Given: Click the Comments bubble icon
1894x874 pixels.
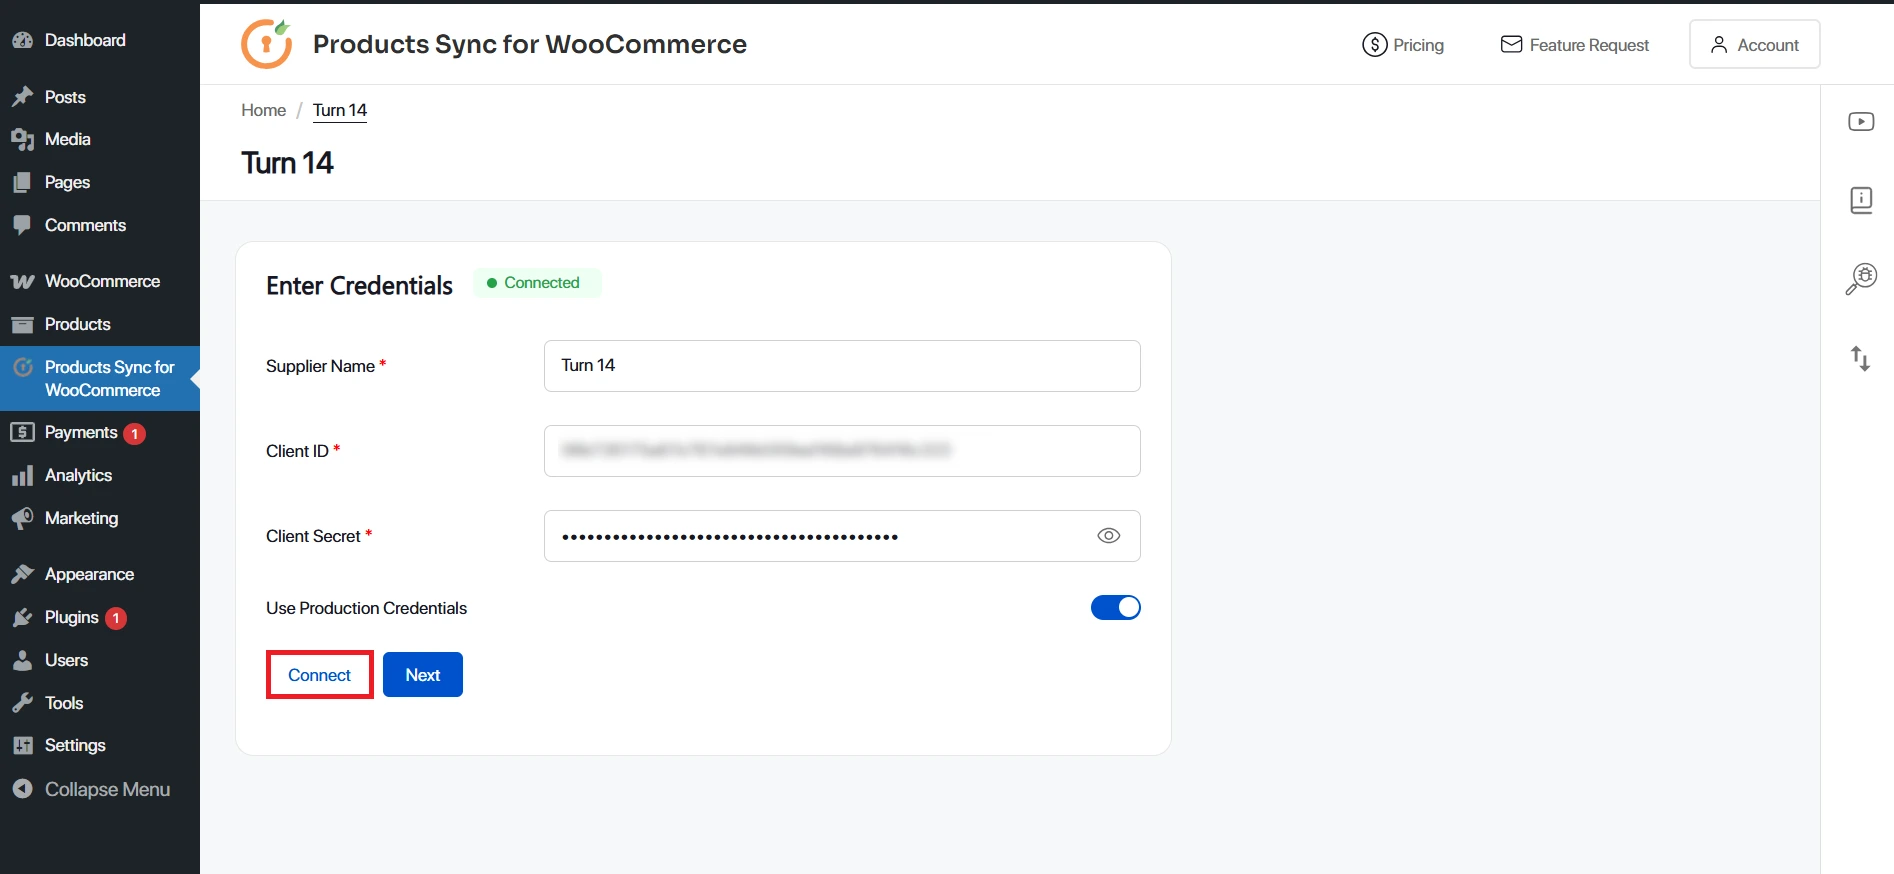Looking at the screenshot, I should coord(22,225).
